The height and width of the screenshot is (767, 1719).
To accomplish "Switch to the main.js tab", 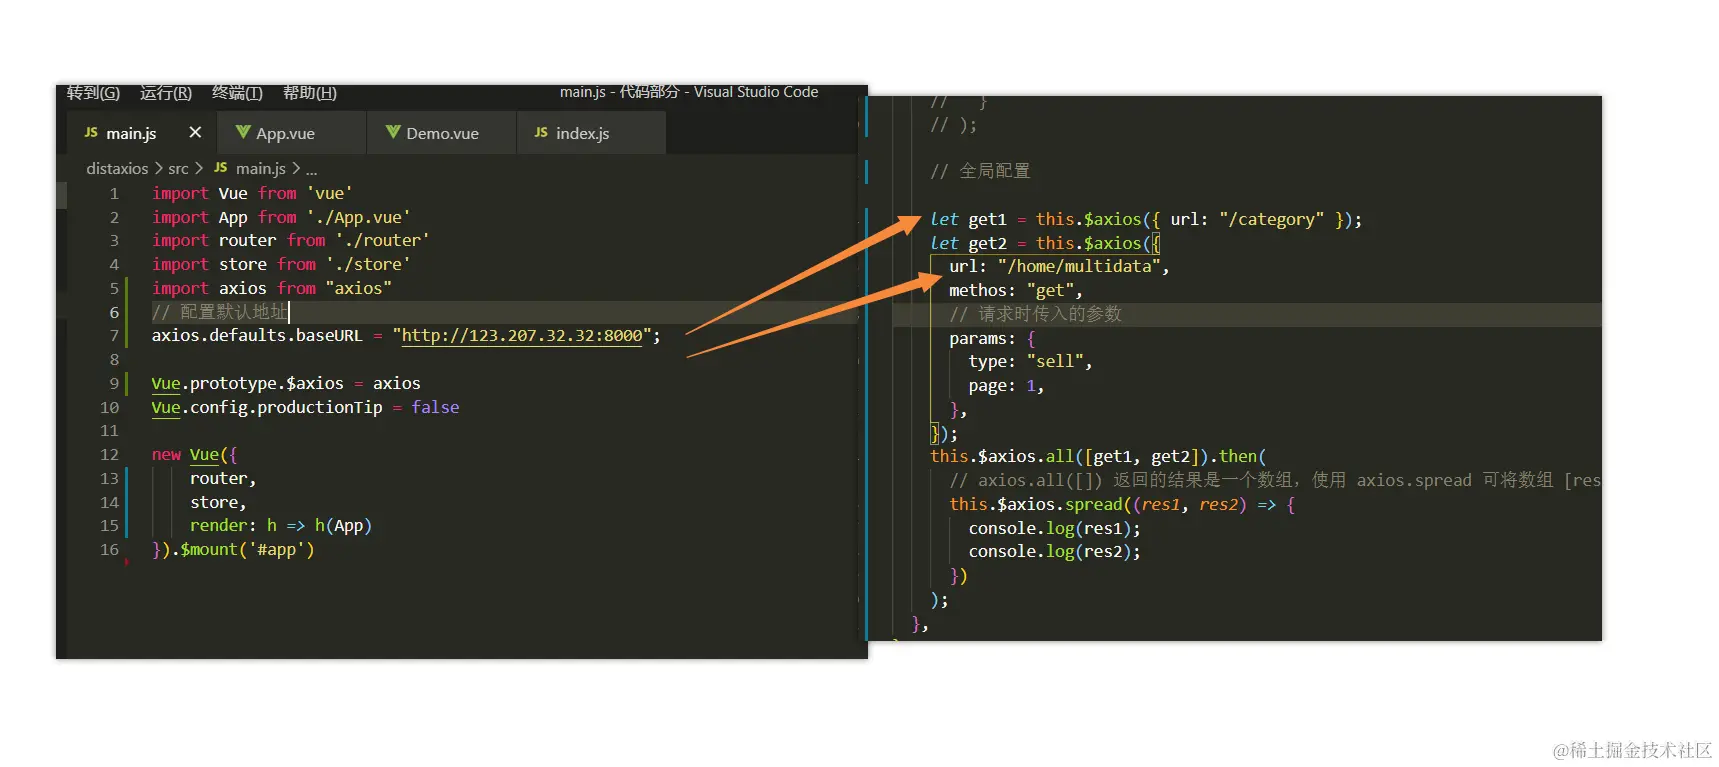I will [x=131, y=133].
